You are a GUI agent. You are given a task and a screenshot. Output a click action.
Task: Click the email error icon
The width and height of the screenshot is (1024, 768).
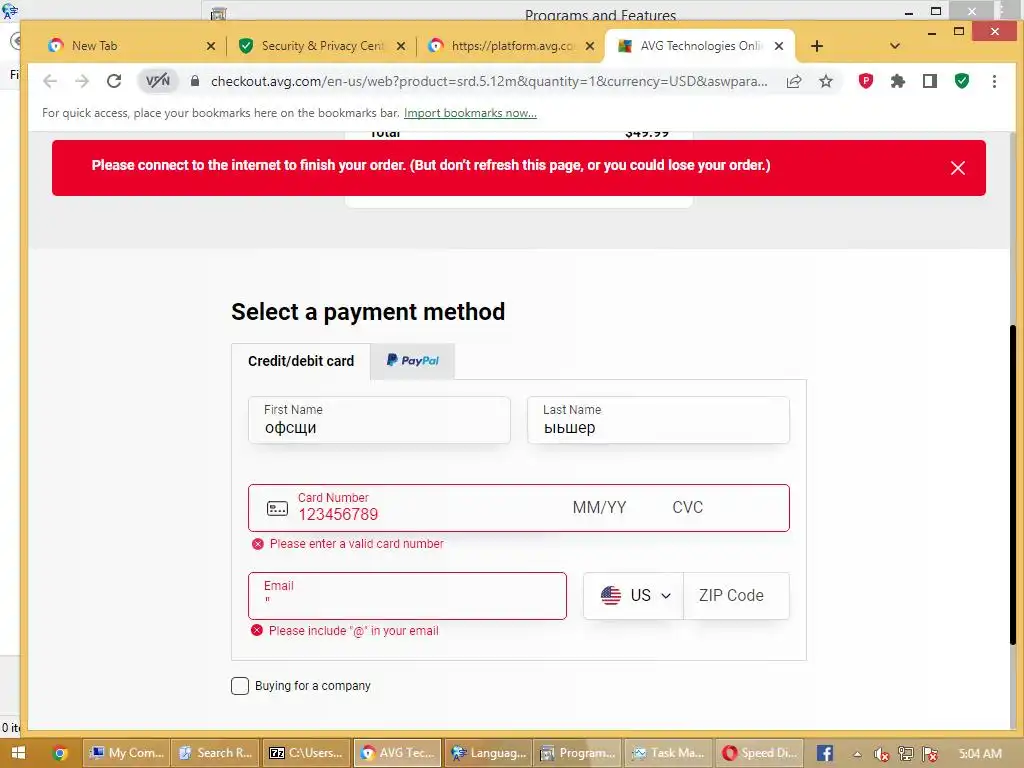pos(257,630)
